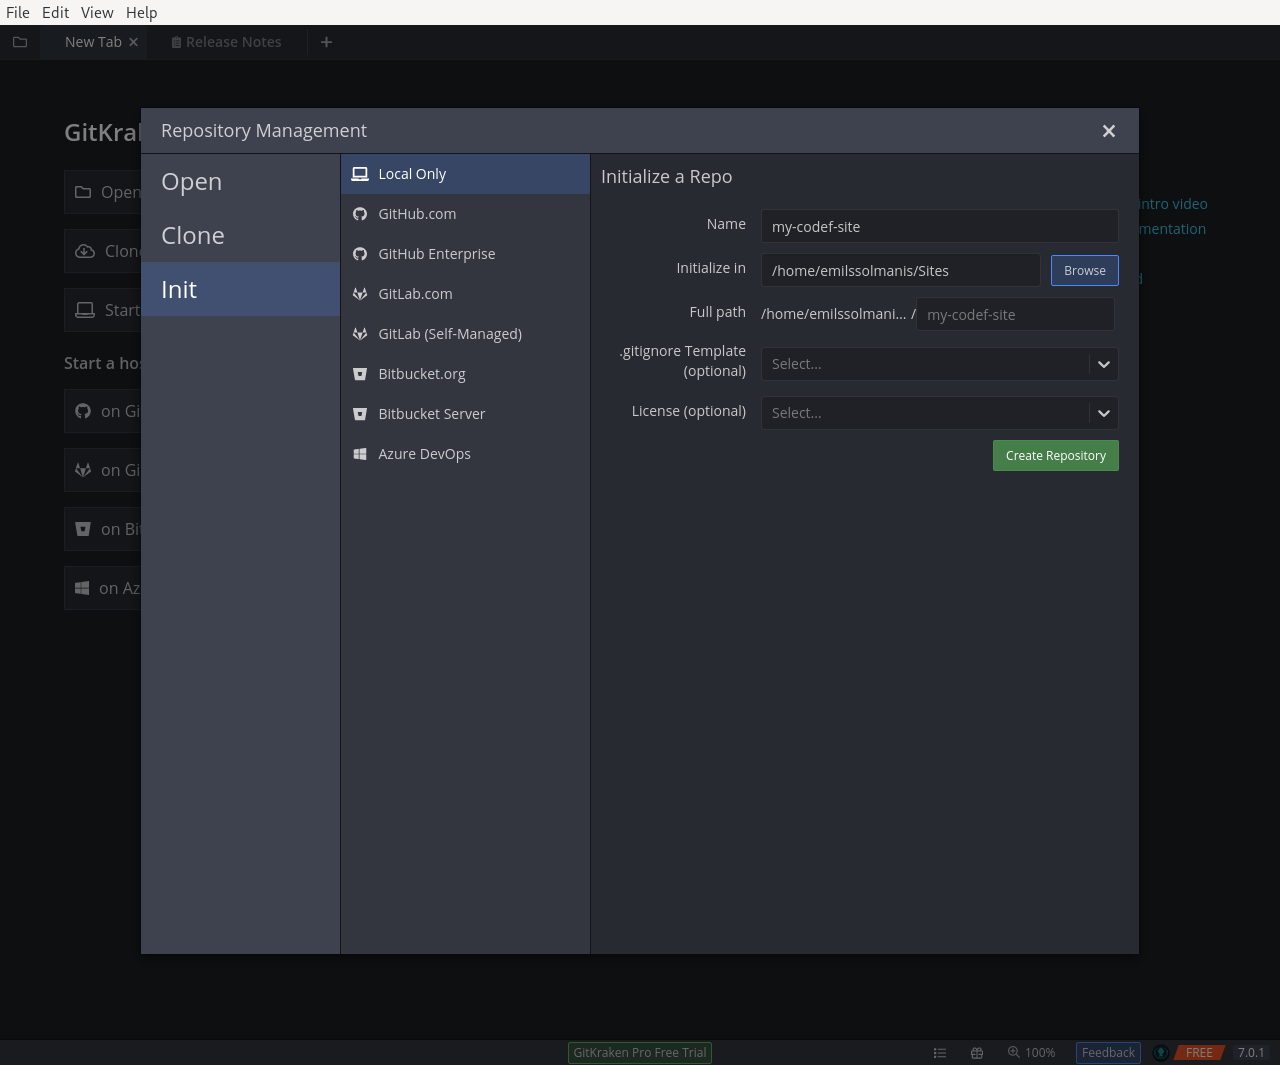1280x1065 pixels.
Task: Click the Name input field
Action: coord(939,226)
